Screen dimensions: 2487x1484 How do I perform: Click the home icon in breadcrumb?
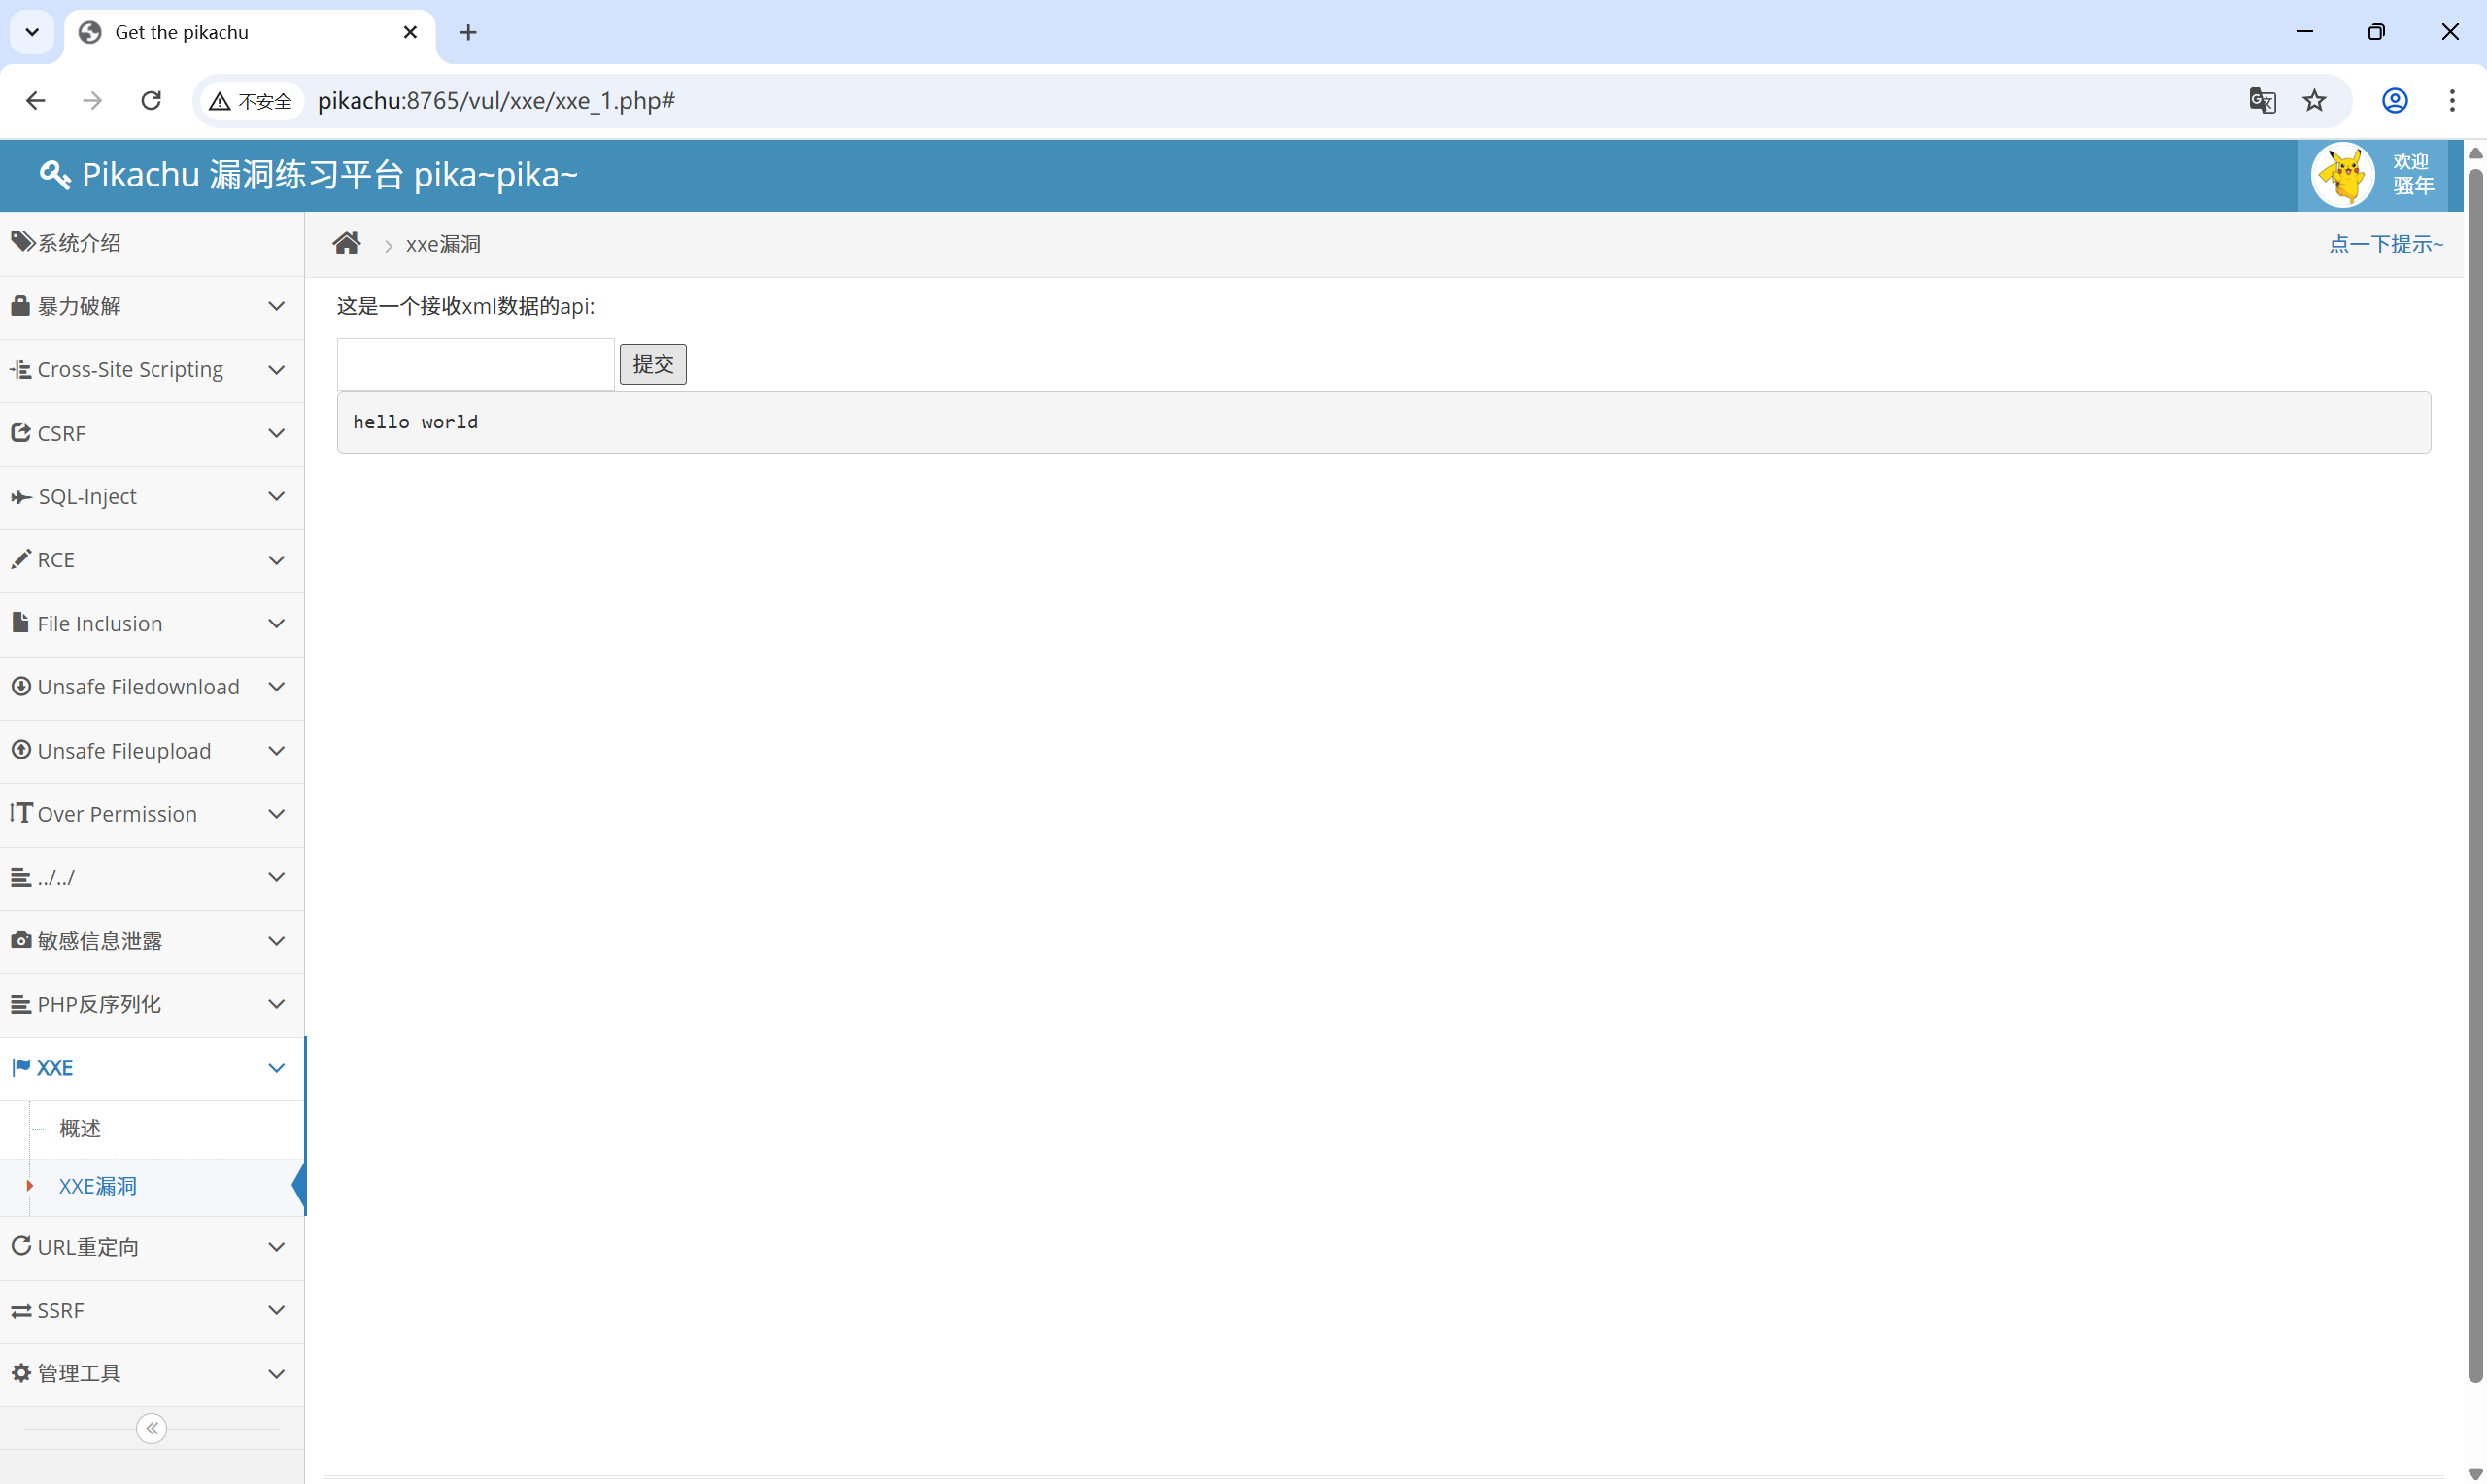346,244
